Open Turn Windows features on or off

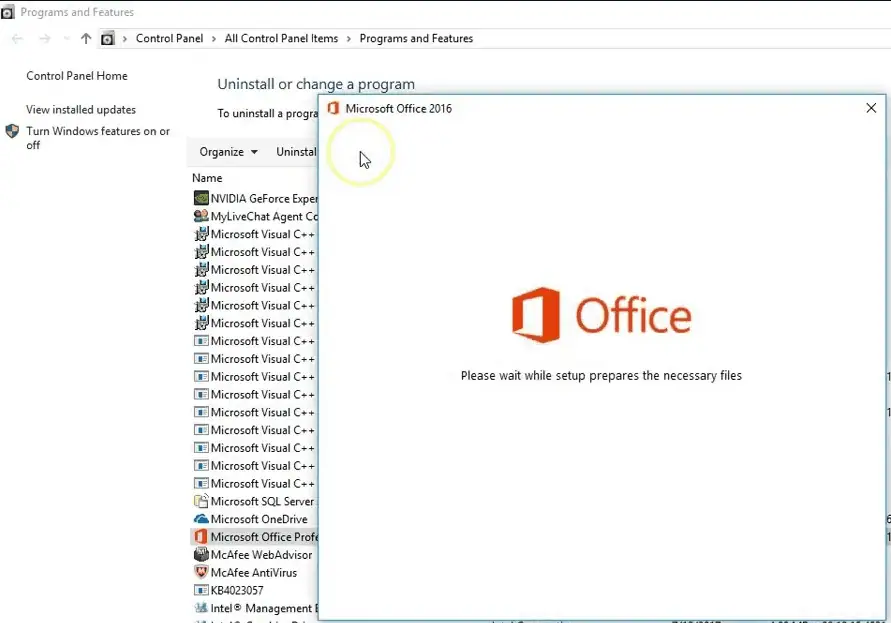(x=98, y=138)
